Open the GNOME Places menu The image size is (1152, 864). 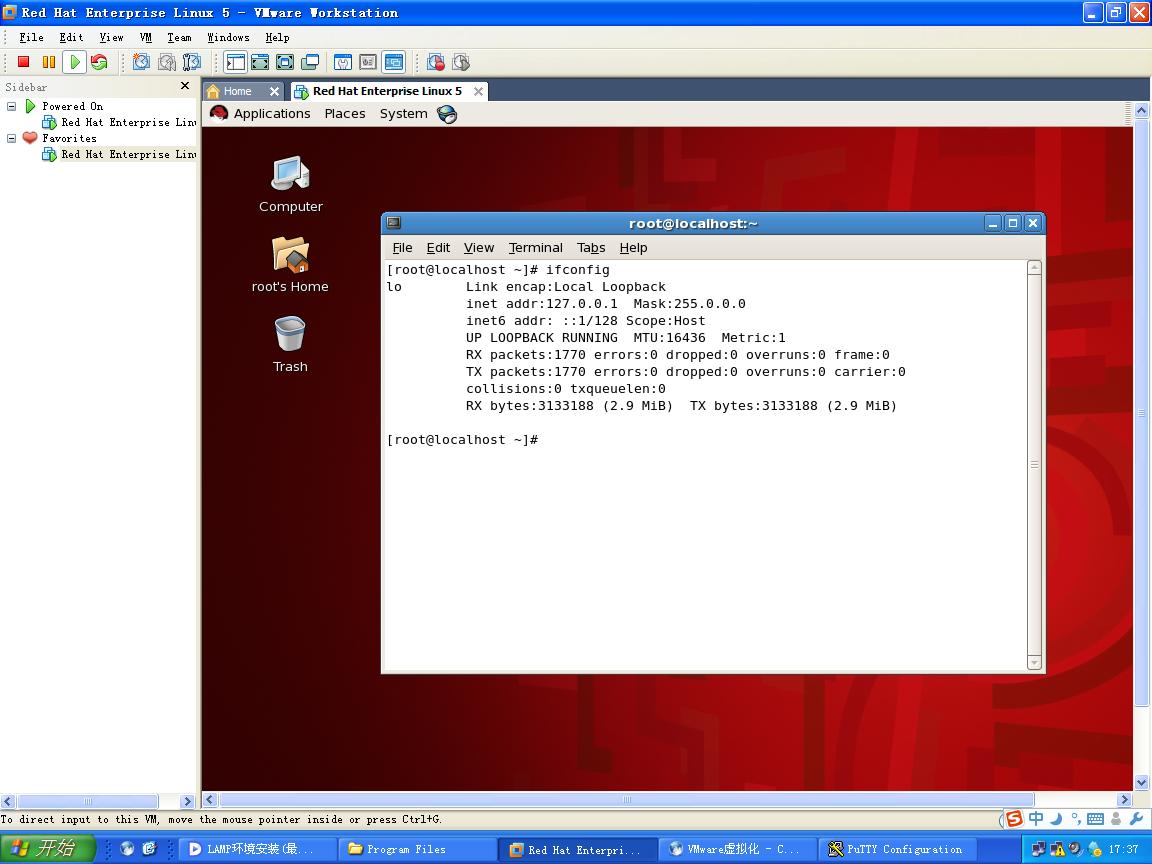345,114
